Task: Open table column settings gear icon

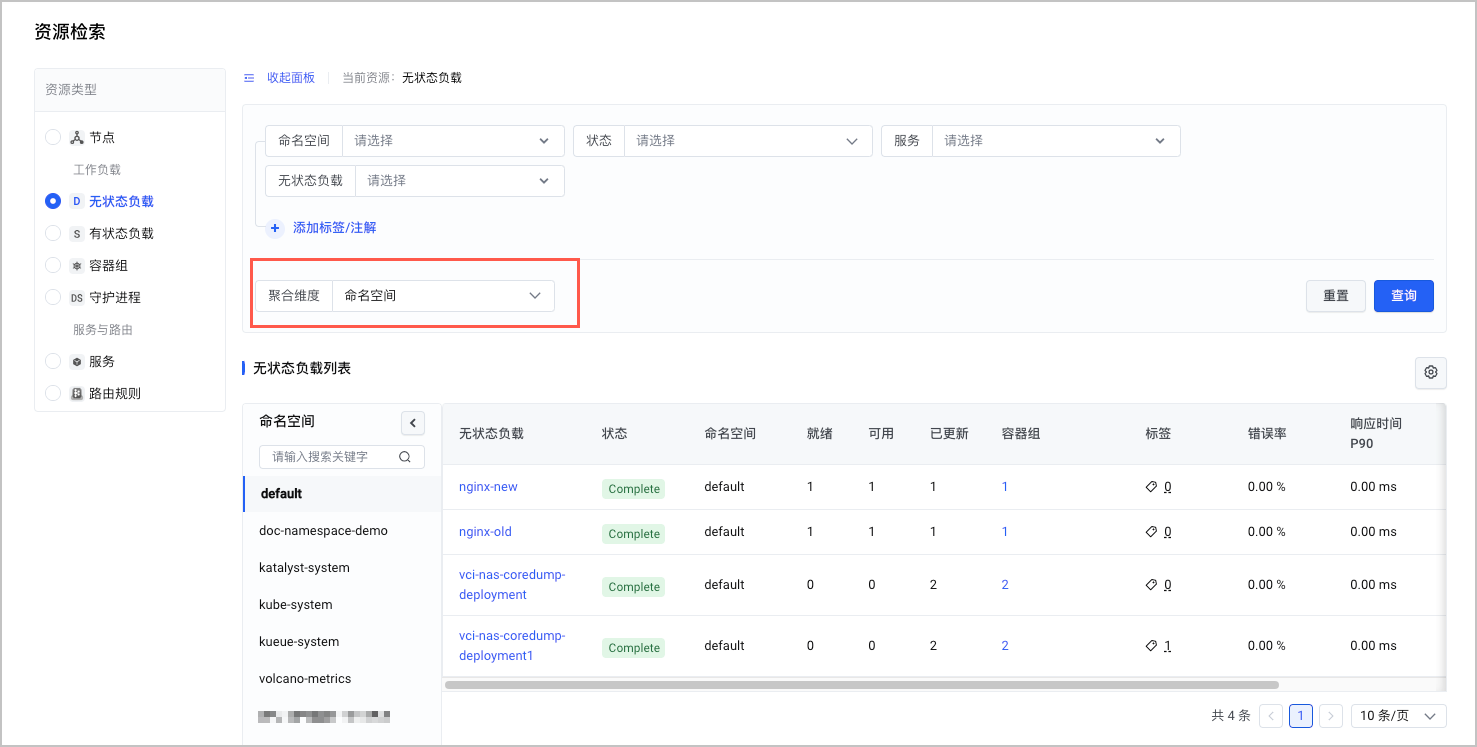Action: coord(1431,372)
